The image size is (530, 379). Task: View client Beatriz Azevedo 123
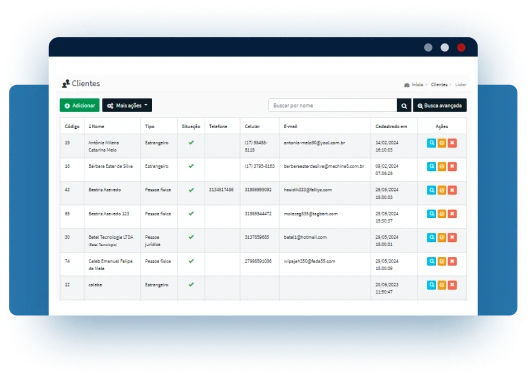pyautogui.click(x=431, y=214)
